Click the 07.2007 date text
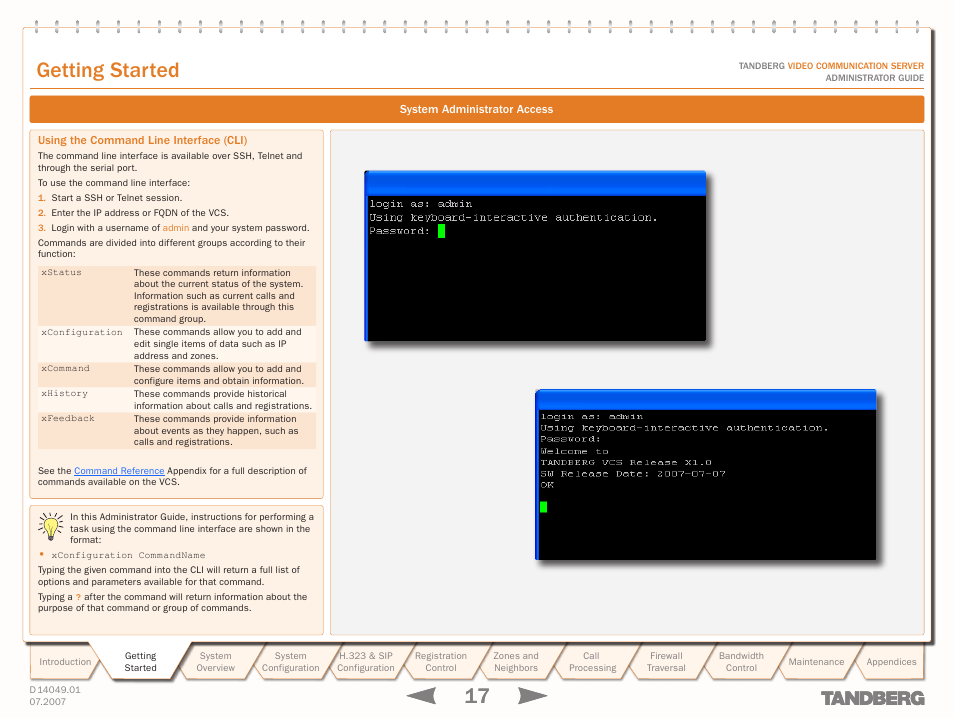The height and width of the screenshot is (718, 954). tap(47, 702)
